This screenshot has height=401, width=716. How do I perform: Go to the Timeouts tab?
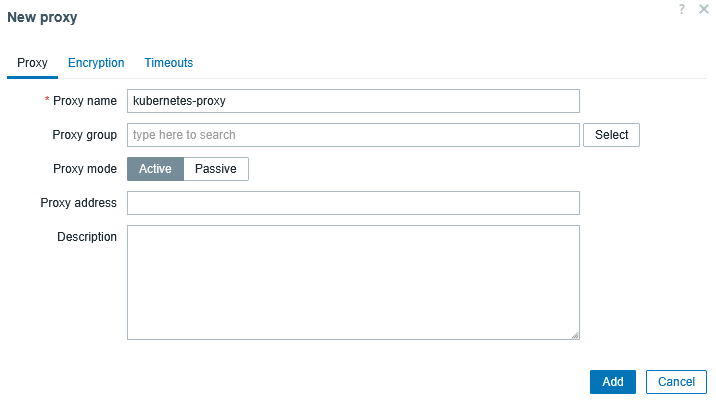point(169,63)
